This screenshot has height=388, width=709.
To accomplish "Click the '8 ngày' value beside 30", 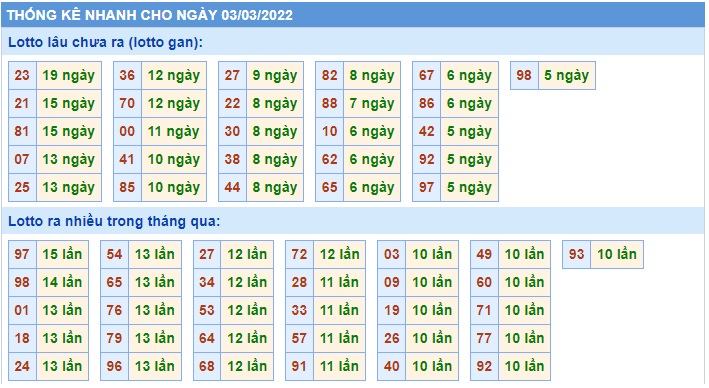I will click(275, 131).
